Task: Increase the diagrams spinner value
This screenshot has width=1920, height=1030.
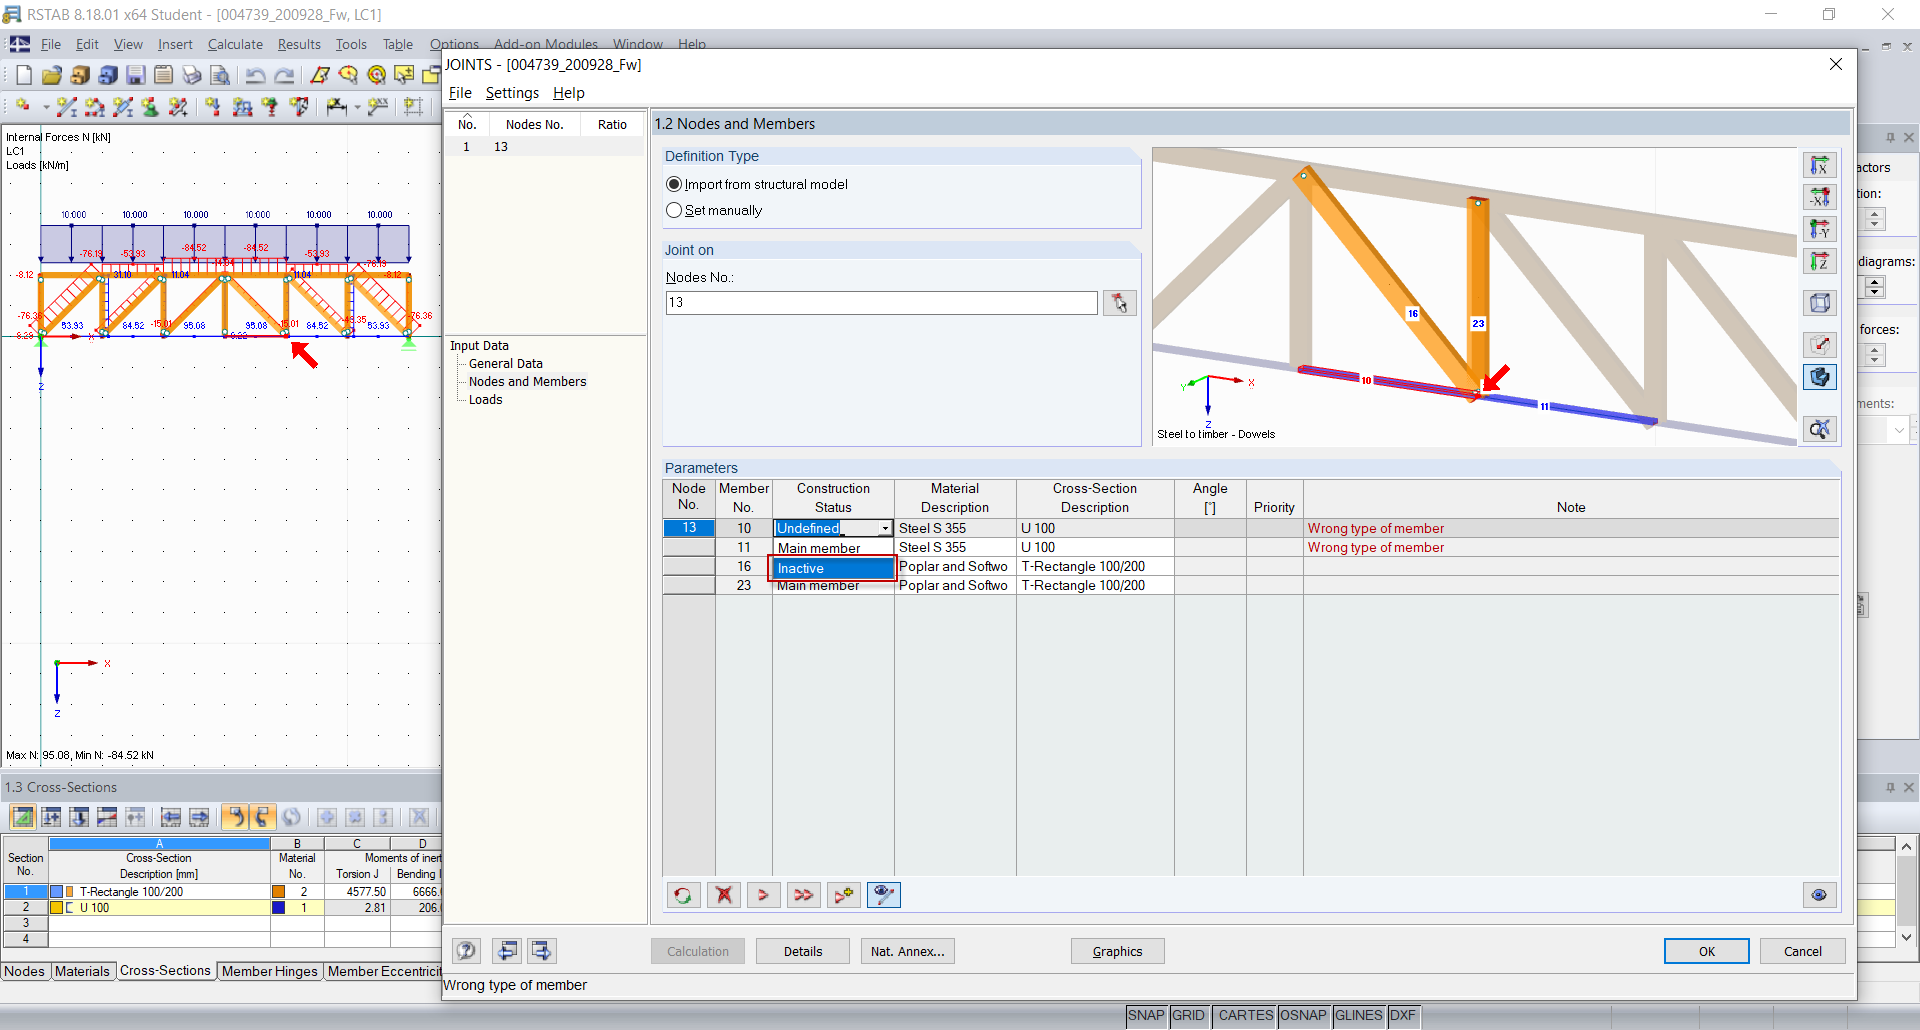Action: tap(1875, 281)
